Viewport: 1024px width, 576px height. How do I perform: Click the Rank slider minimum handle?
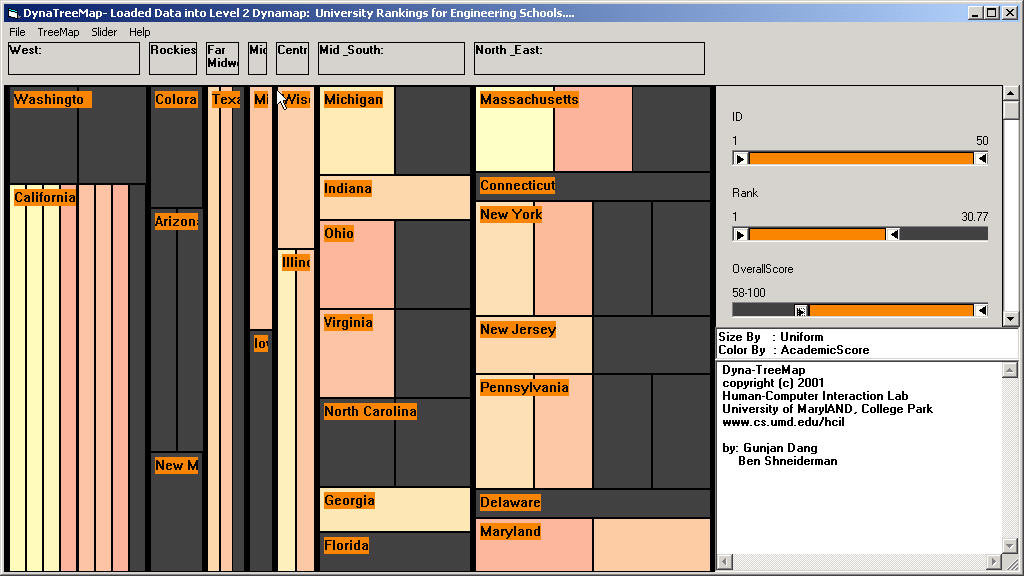pos(740,234)
